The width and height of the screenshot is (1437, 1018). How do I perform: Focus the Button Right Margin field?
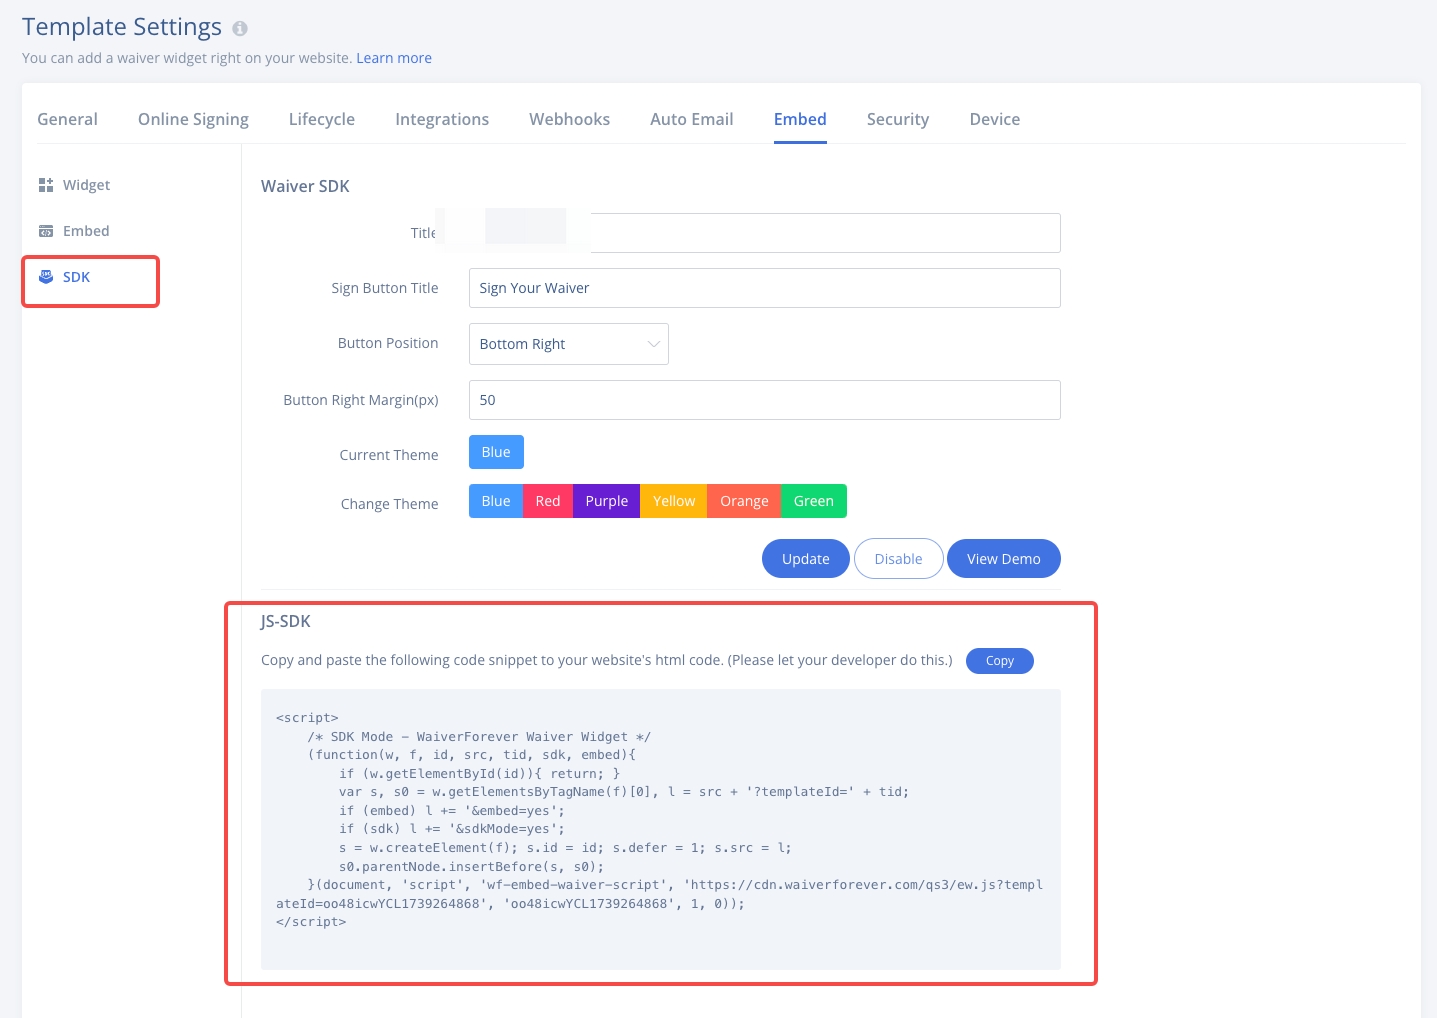[764, 400]
